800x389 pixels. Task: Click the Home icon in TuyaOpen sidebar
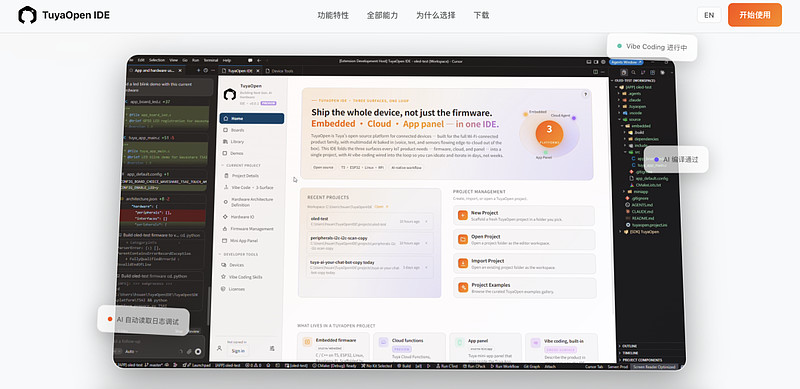pyautogui.click(x=226, y=118)
